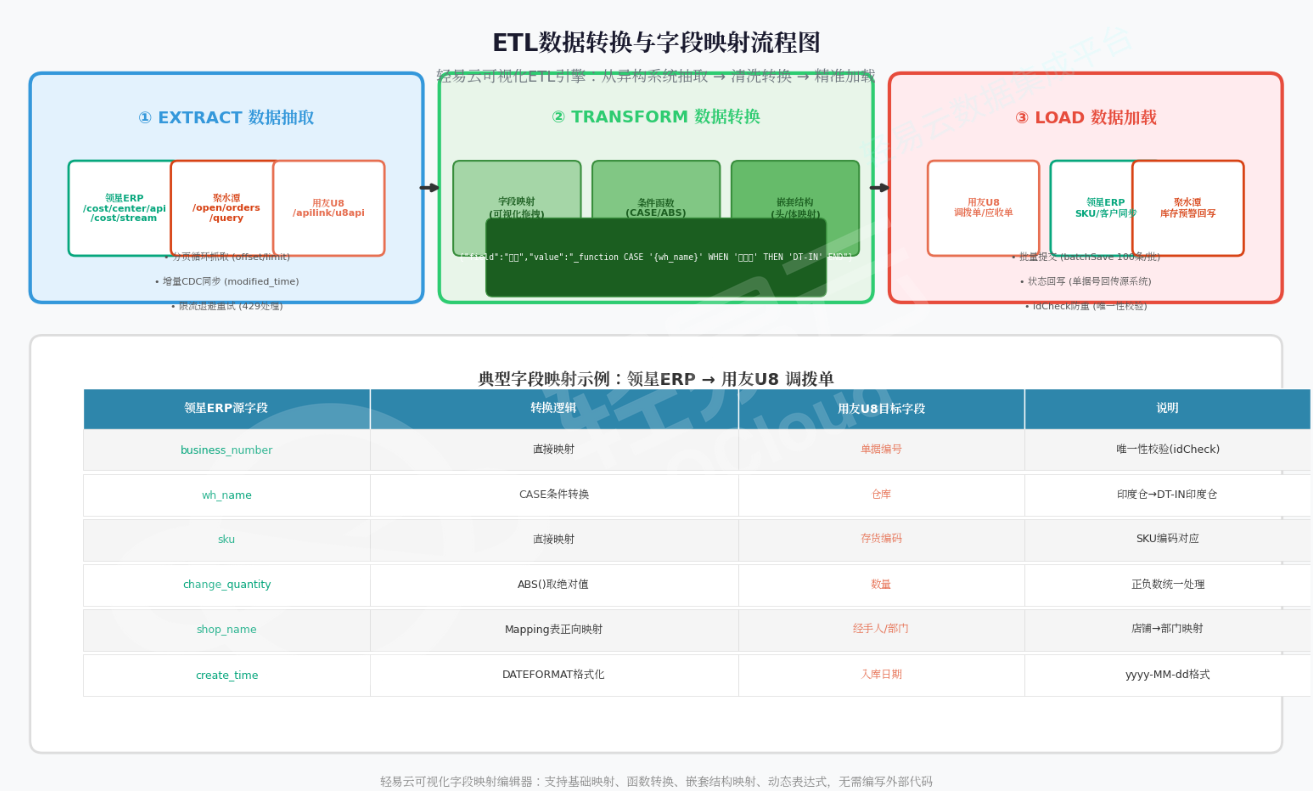
Task: Select the ③ LOAD 数据加载 heading
Action: point(1085,118)
